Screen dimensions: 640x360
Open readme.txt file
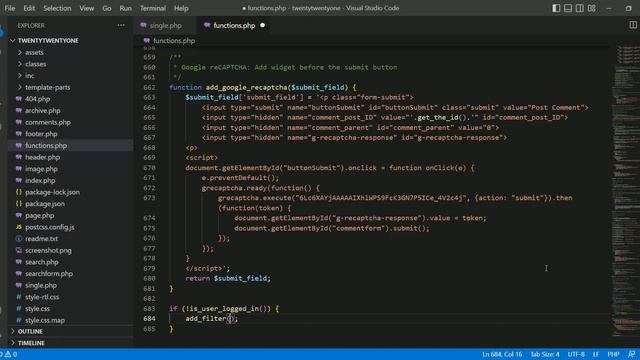[x=41, y=239]
